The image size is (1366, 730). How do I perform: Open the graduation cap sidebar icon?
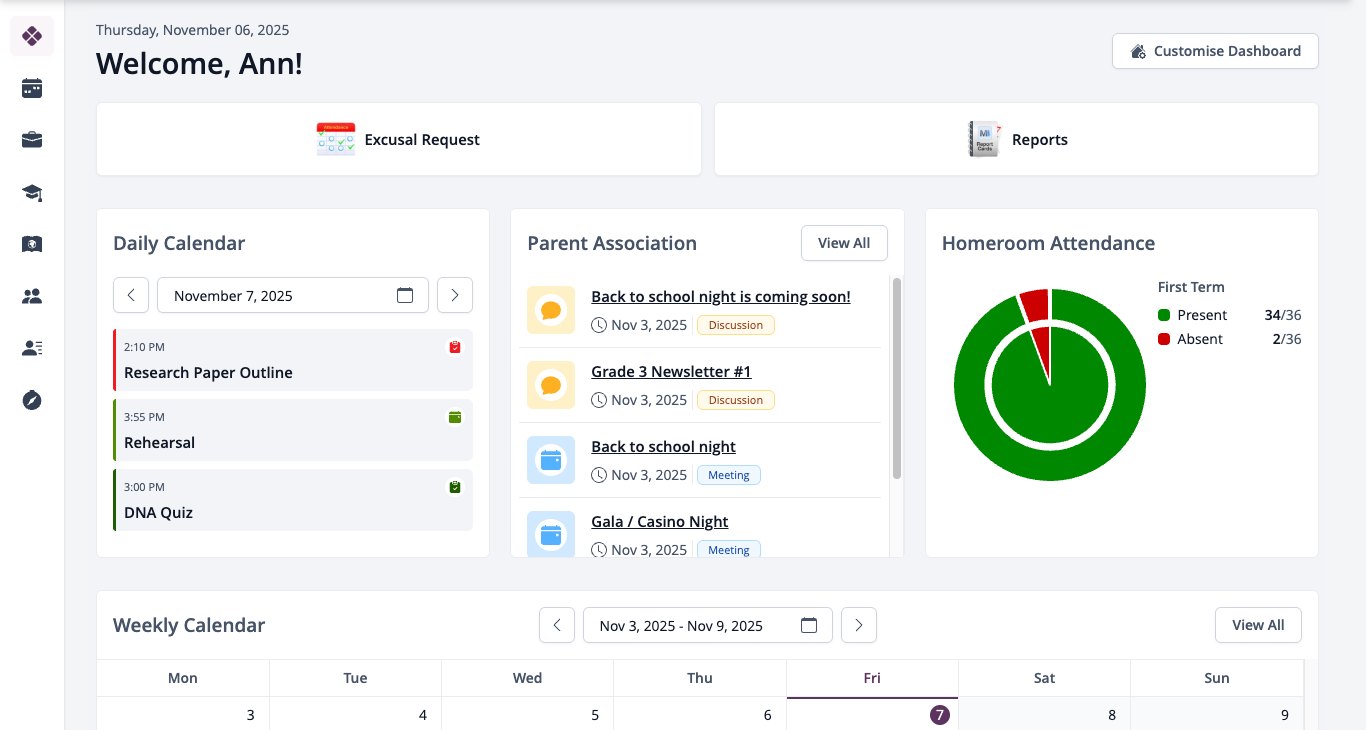32,192
